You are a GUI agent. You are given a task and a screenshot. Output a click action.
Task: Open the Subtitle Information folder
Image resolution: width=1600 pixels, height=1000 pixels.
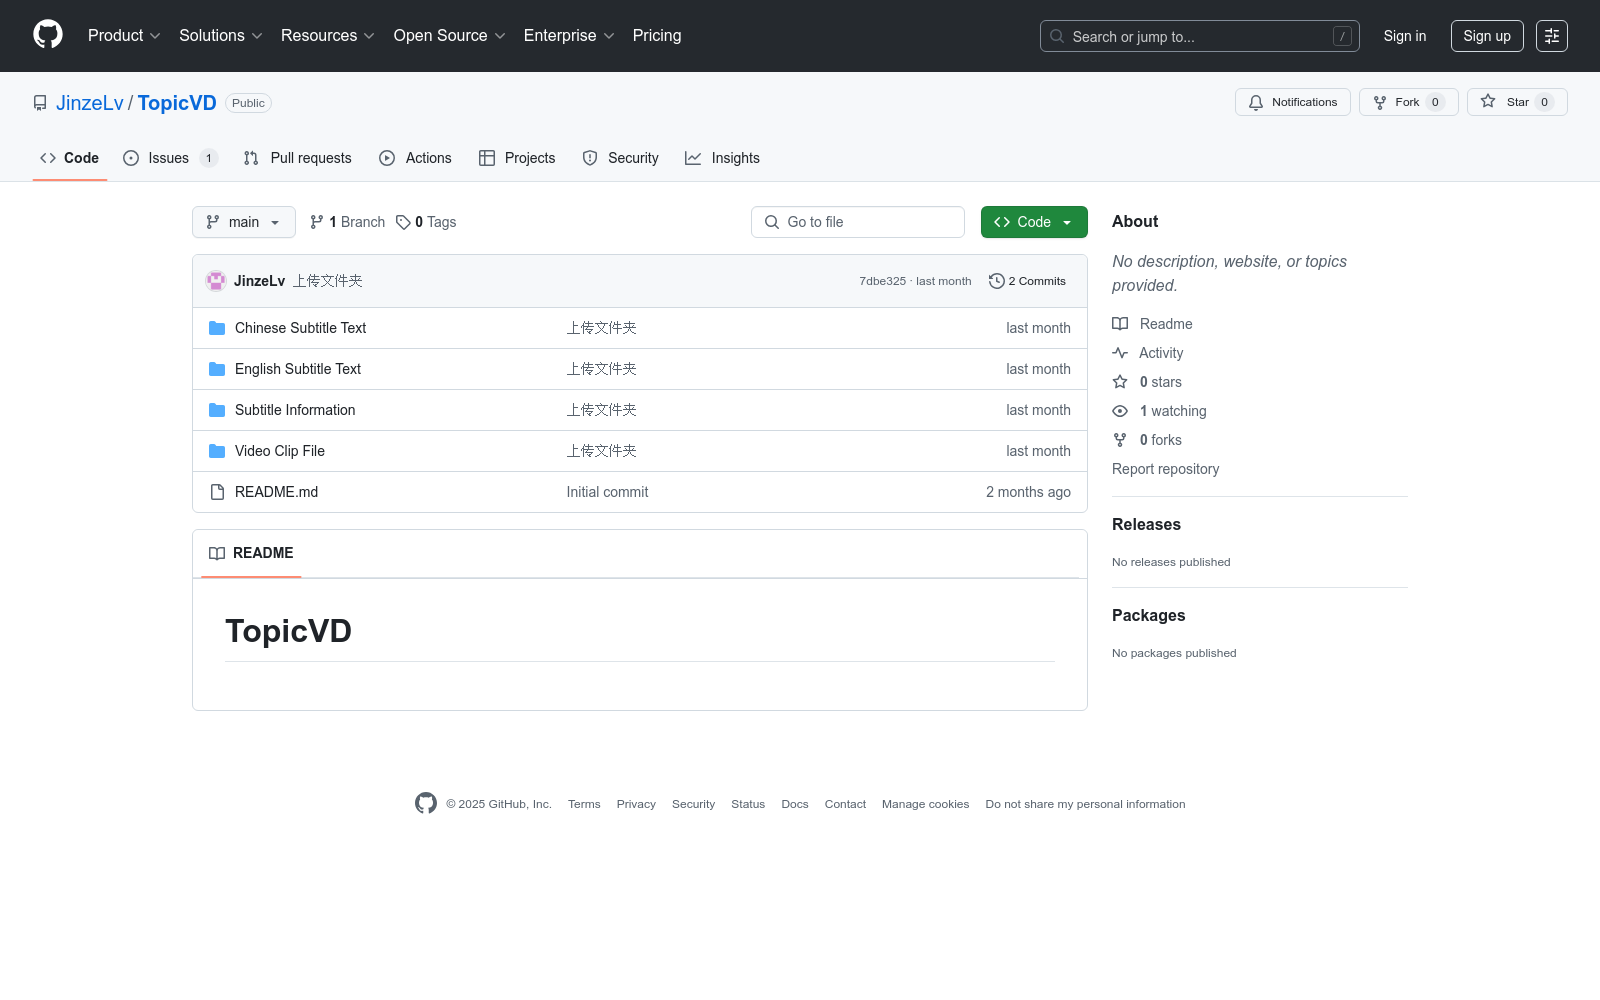point(295,410)
